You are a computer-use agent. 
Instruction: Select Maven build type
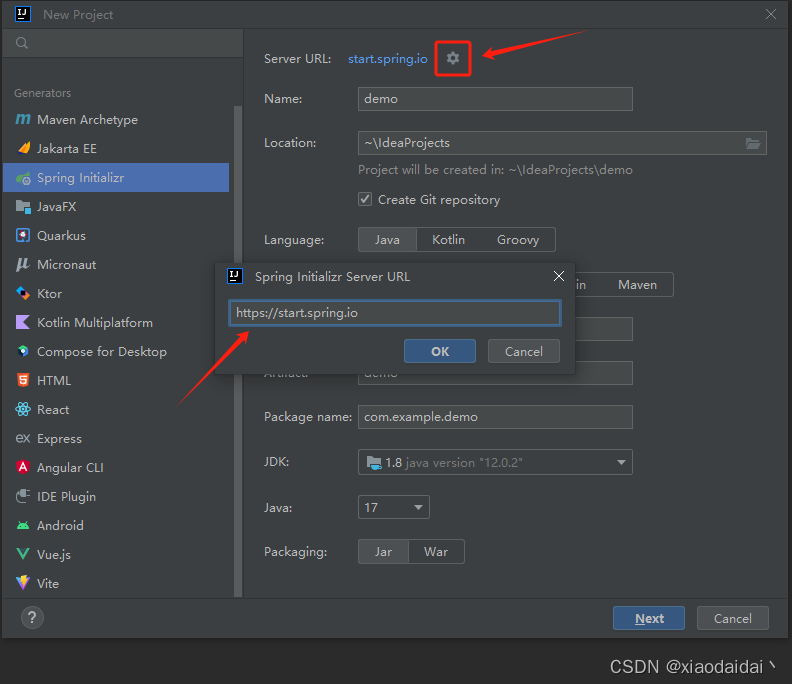coord(637,285)
